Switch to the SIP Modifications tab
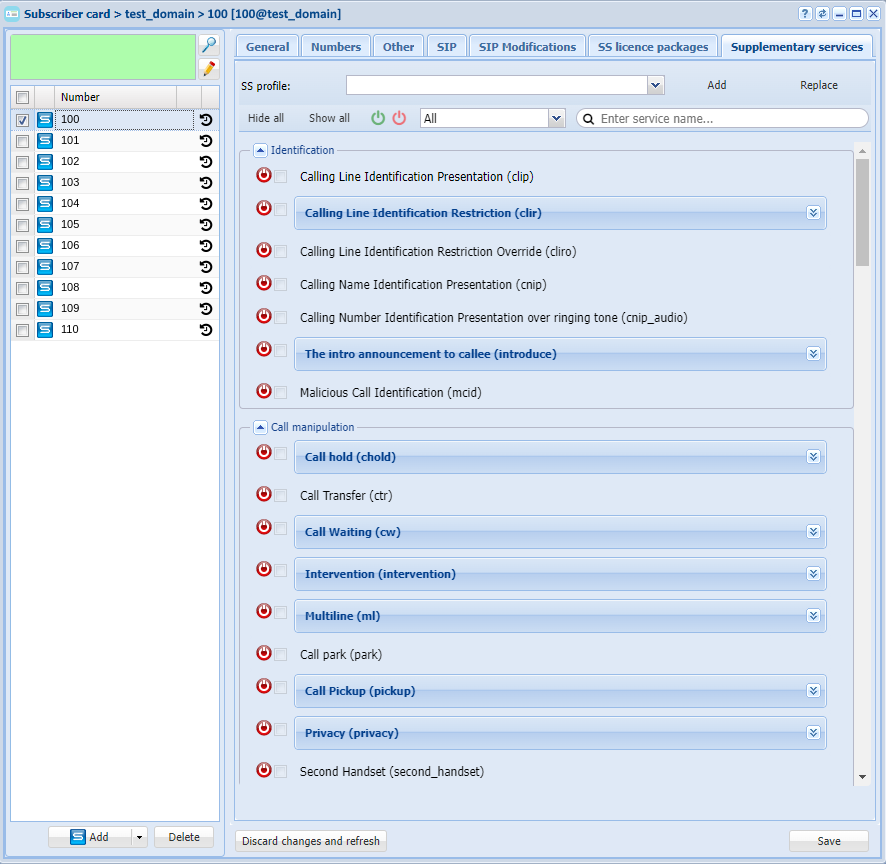 pos(527,46)
